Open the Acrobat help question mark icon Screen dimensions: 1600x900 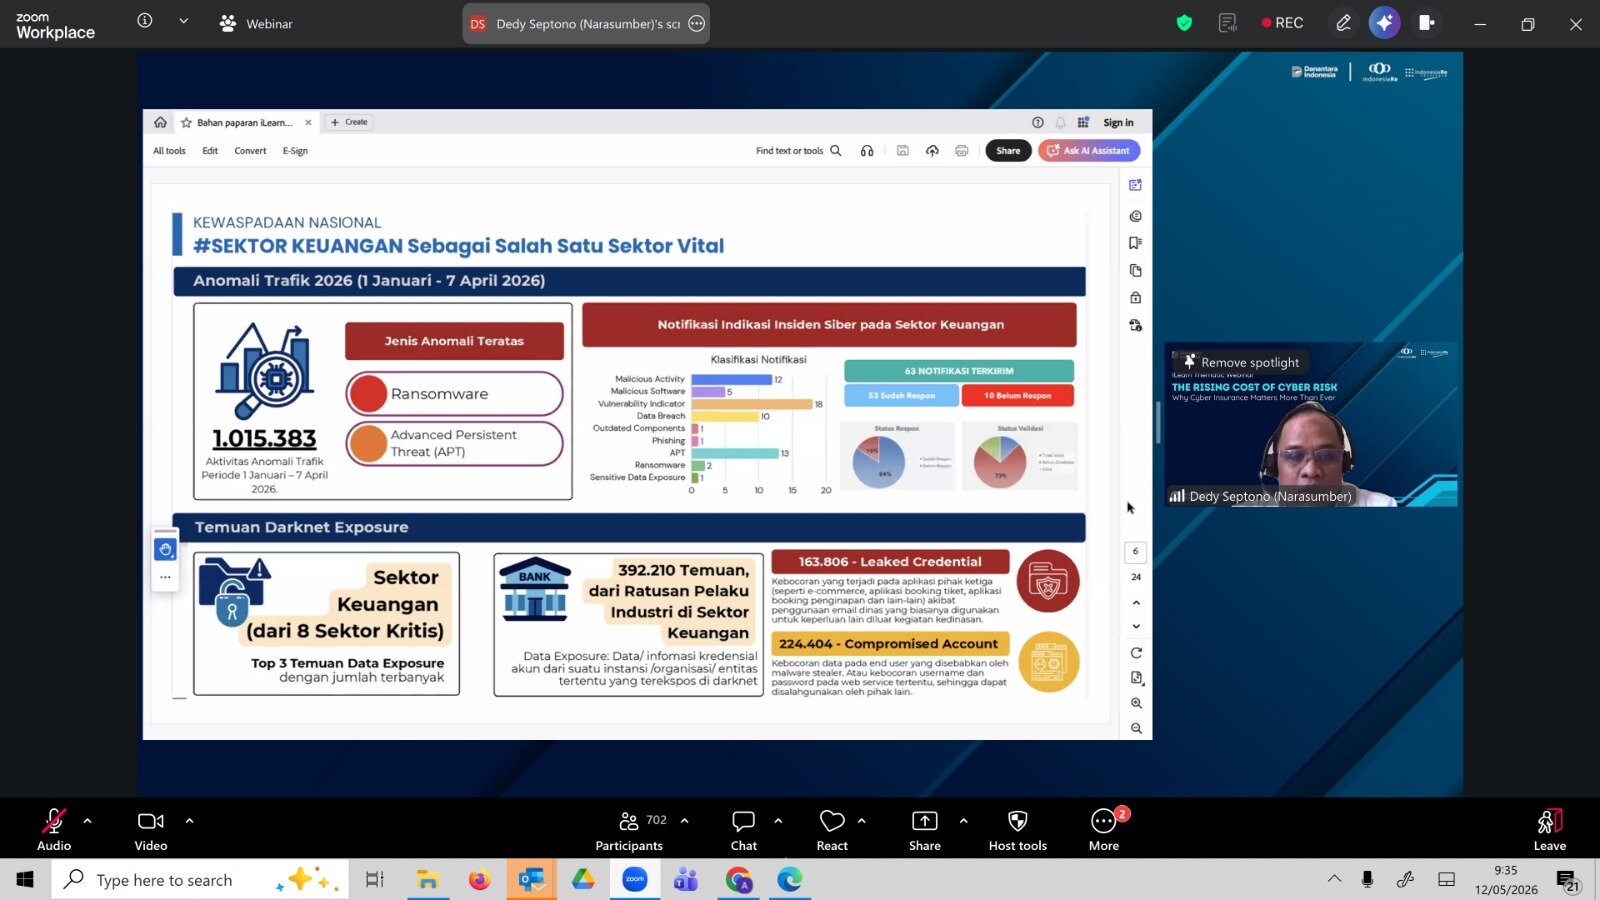(1038, 123)
